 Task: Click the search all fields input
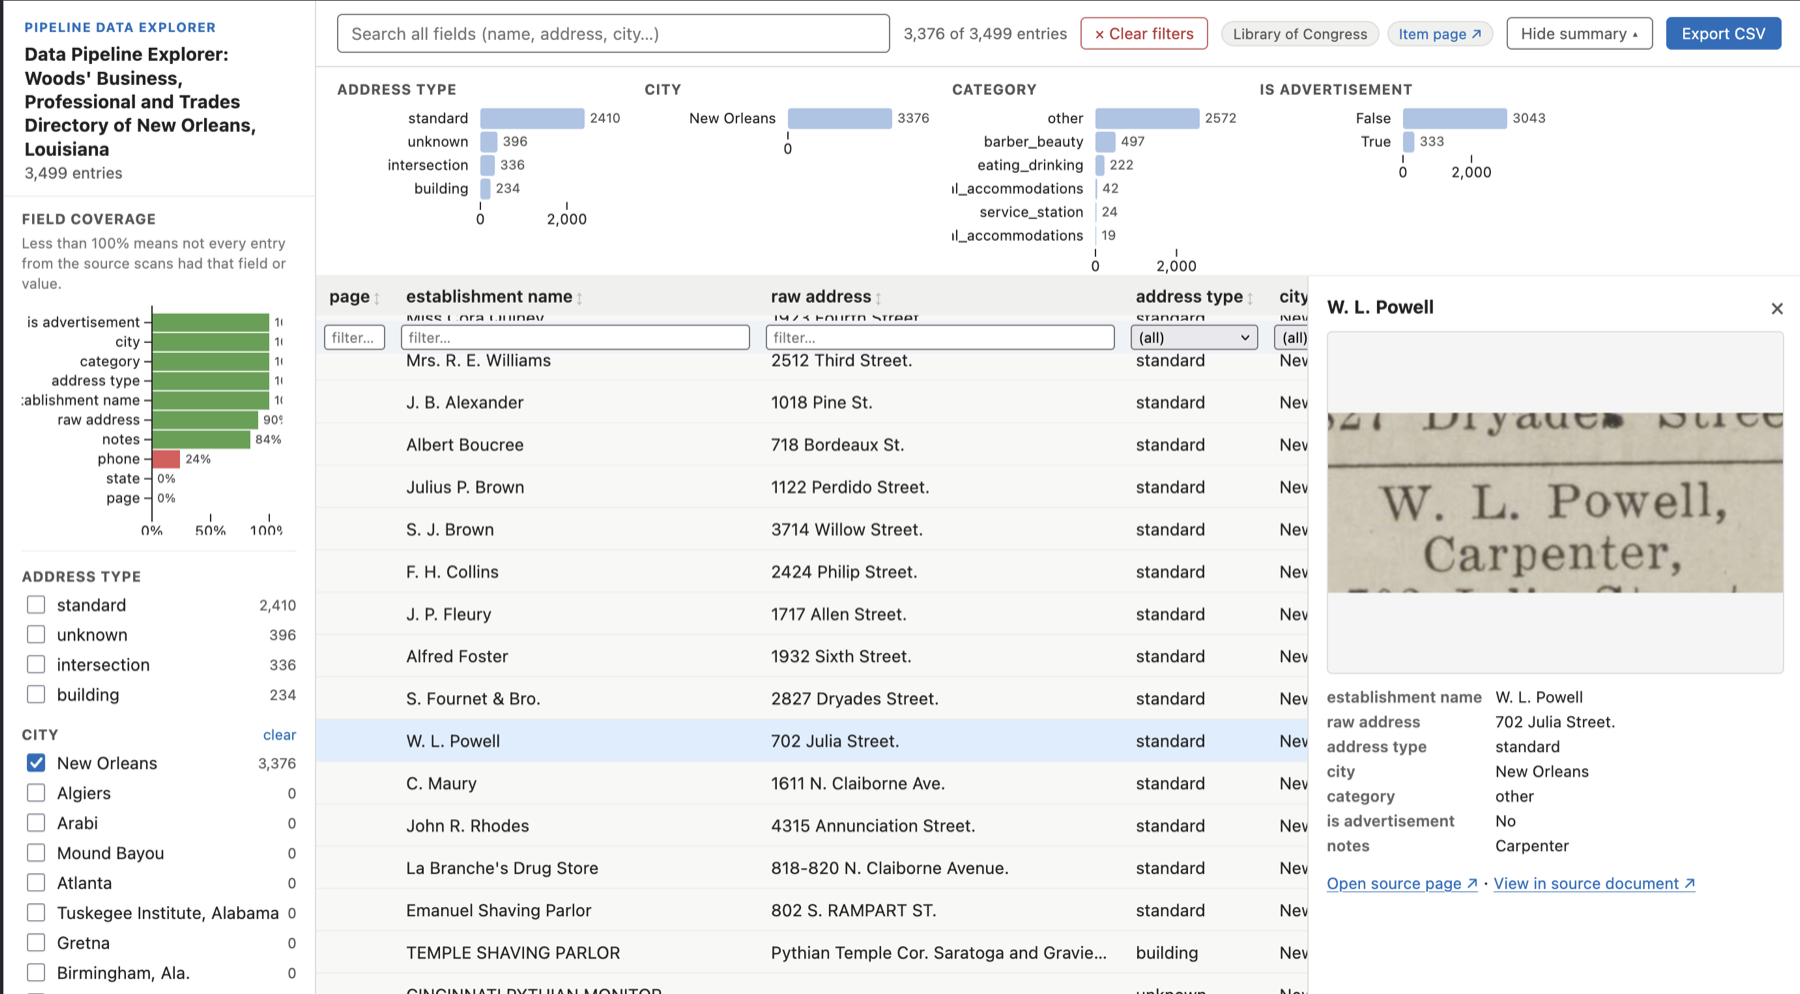[x=613, y=33]
